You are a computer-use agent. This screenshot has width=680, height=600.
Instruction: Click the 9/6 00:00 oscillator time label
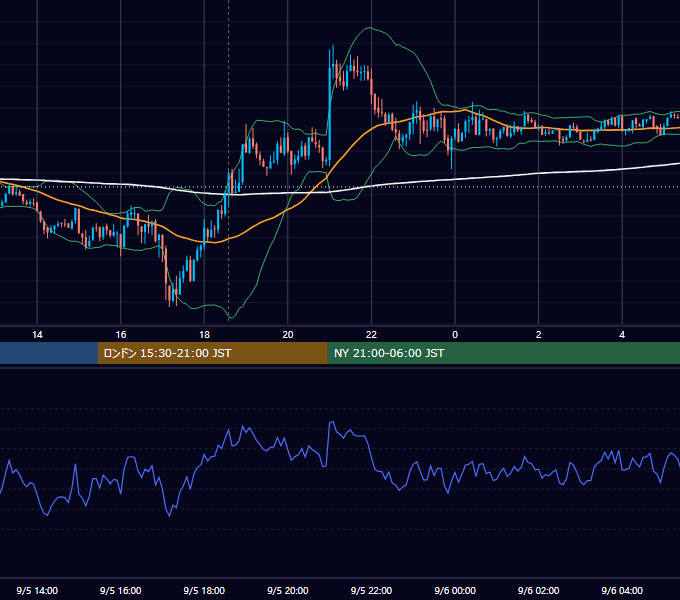tap(455, 590)
